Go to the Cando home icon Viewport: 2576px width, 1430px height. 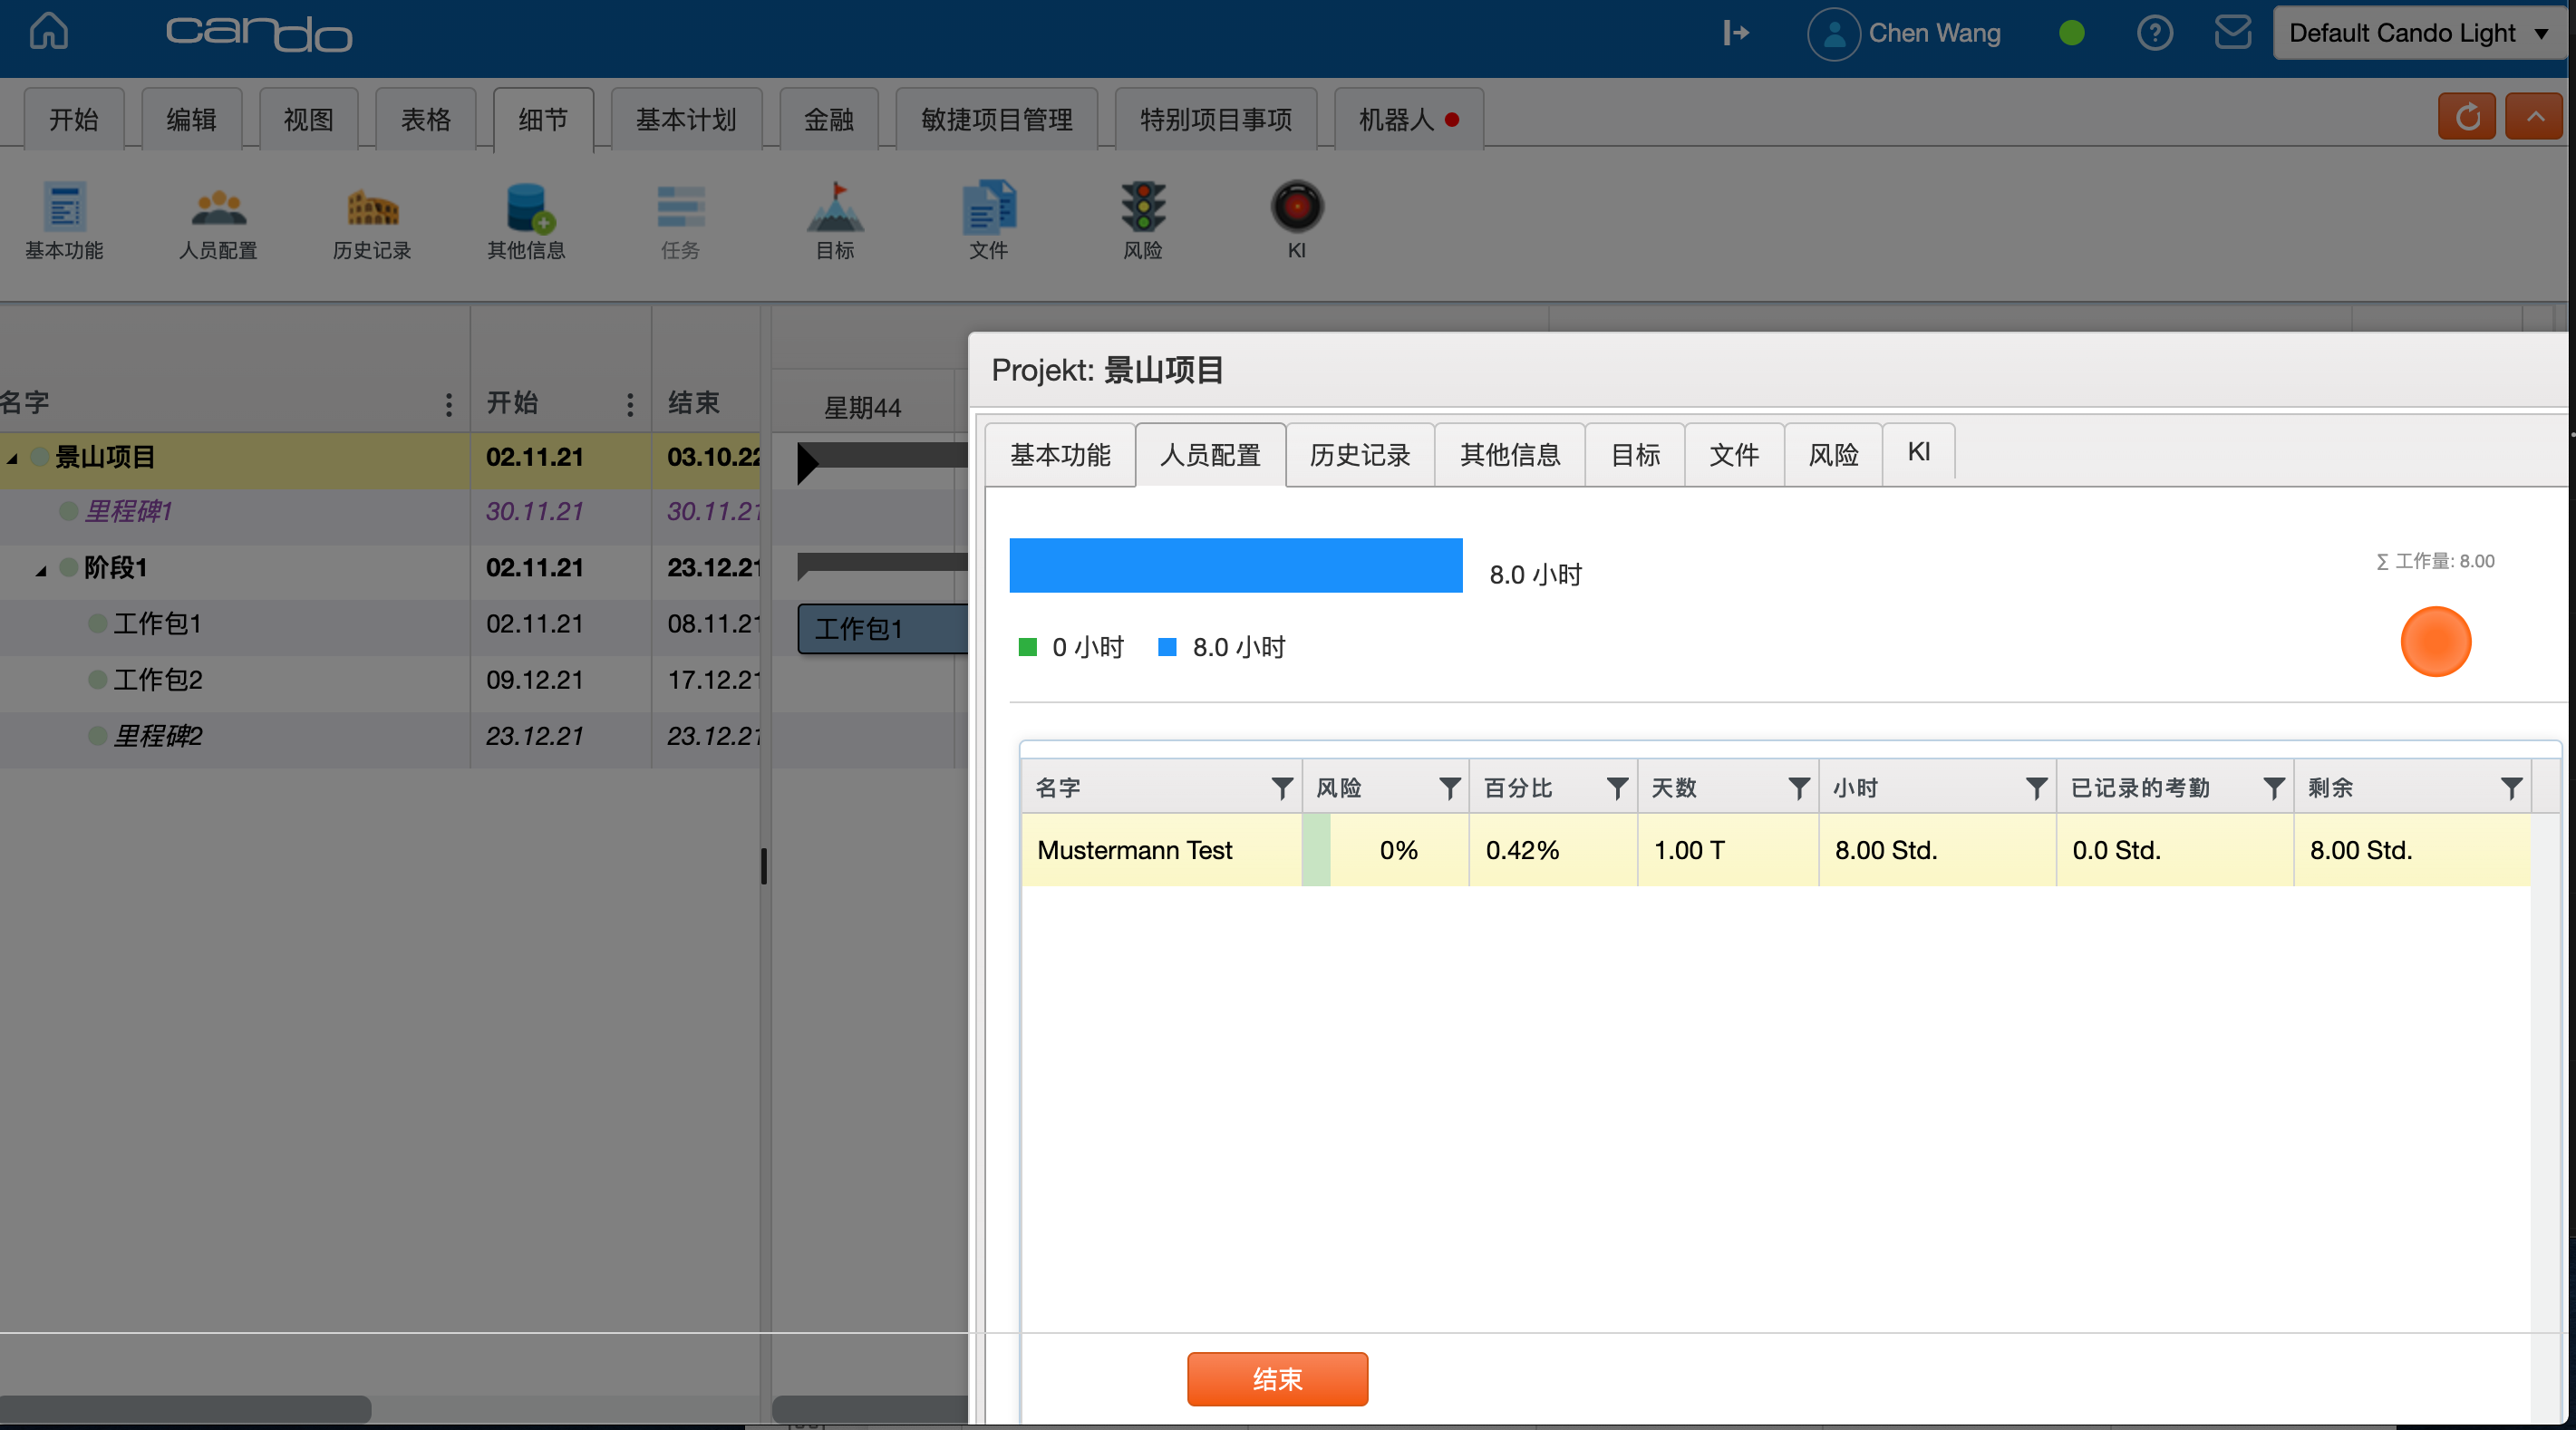(48, 31)
